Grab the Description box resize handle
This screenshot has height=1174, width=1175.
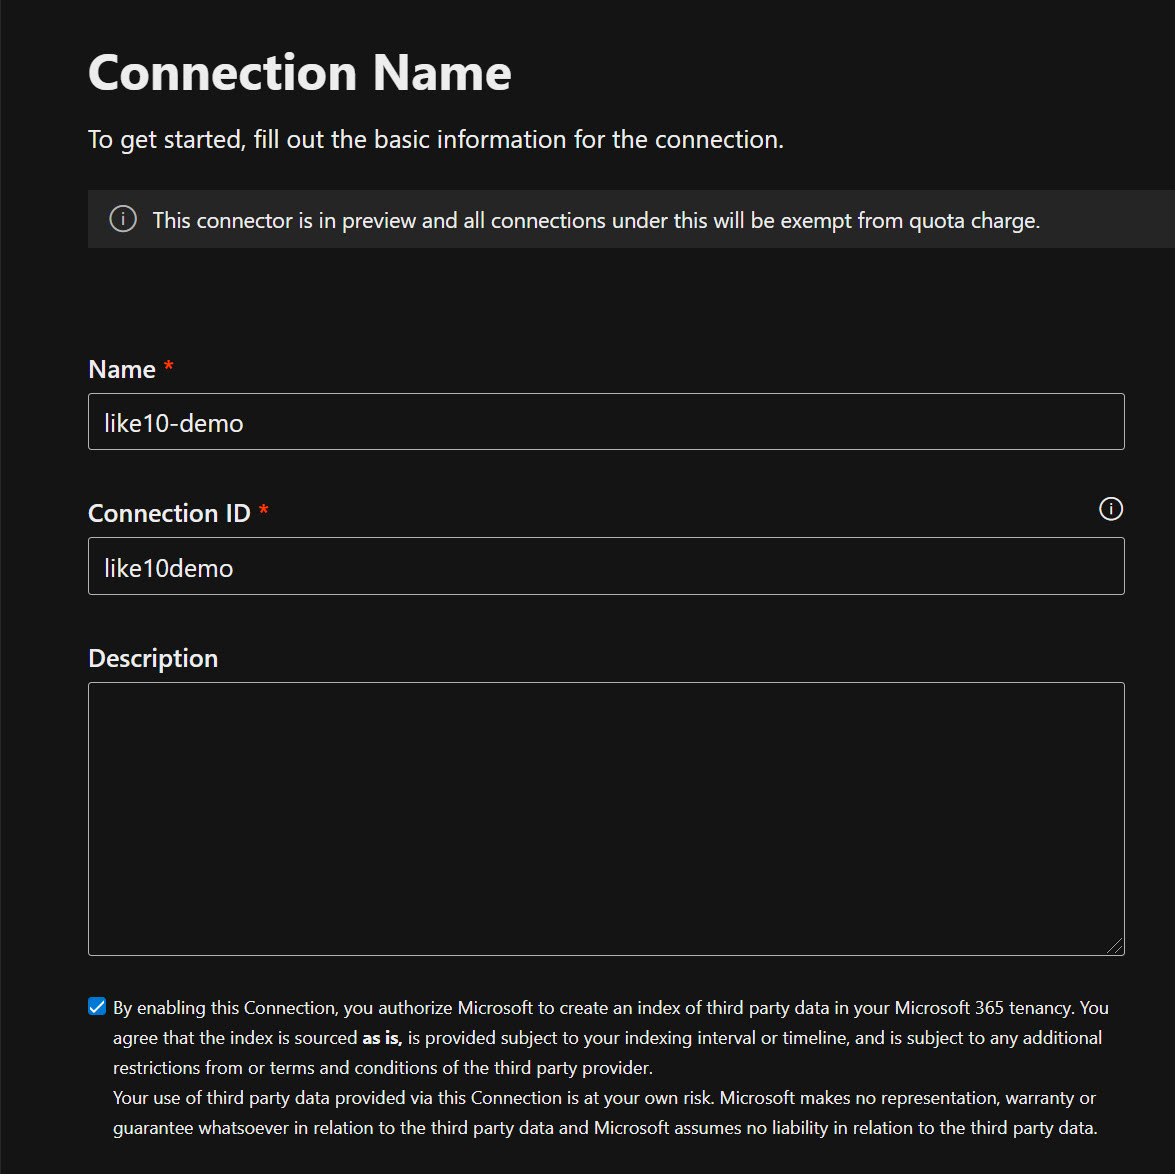1115,946
